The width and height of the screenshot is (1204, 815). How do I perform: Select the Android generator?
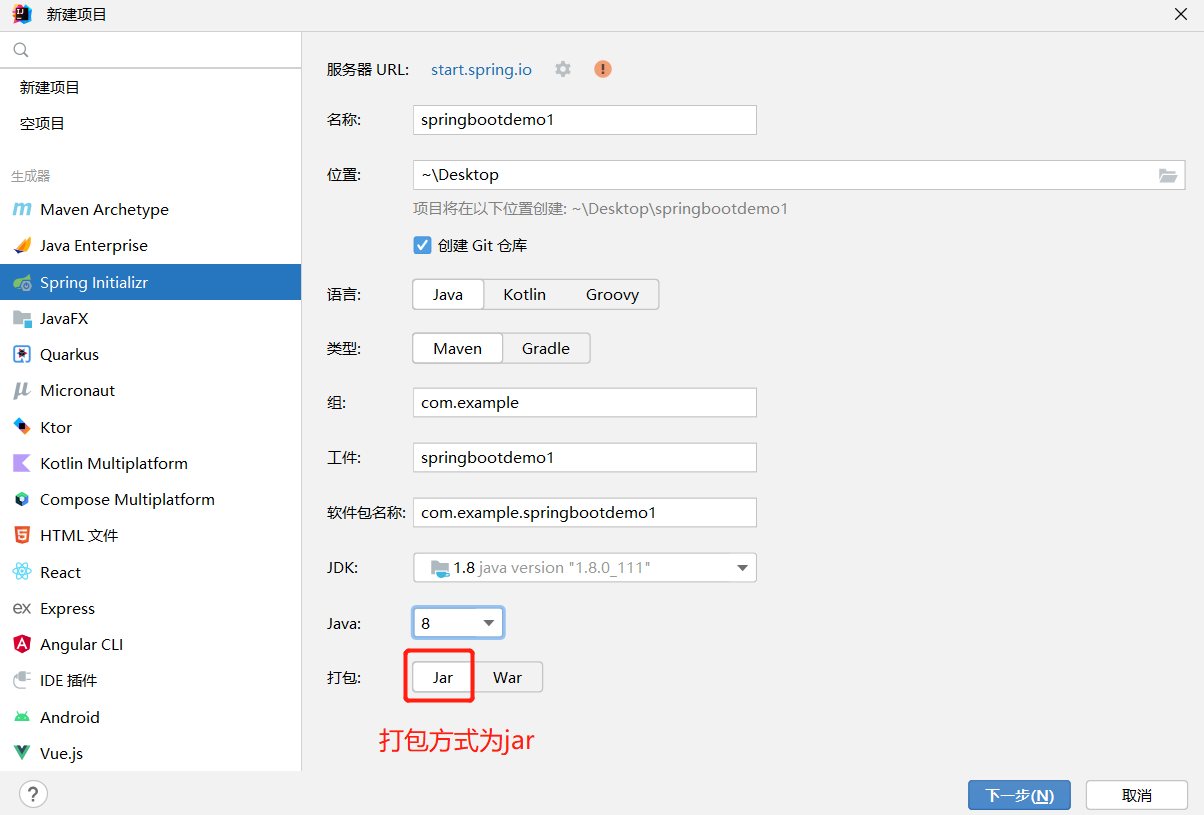click(x=68, y=717)
